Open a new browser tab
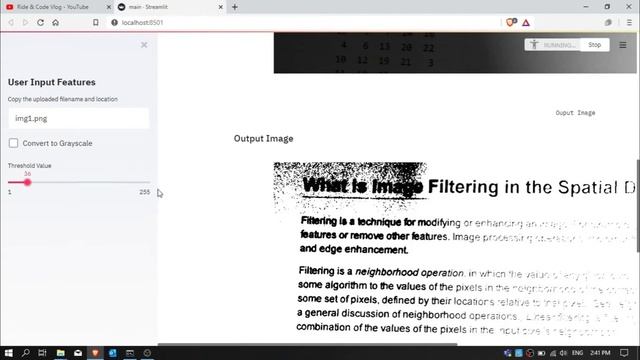This screenshot has height=360, width=640. point(235,7)
